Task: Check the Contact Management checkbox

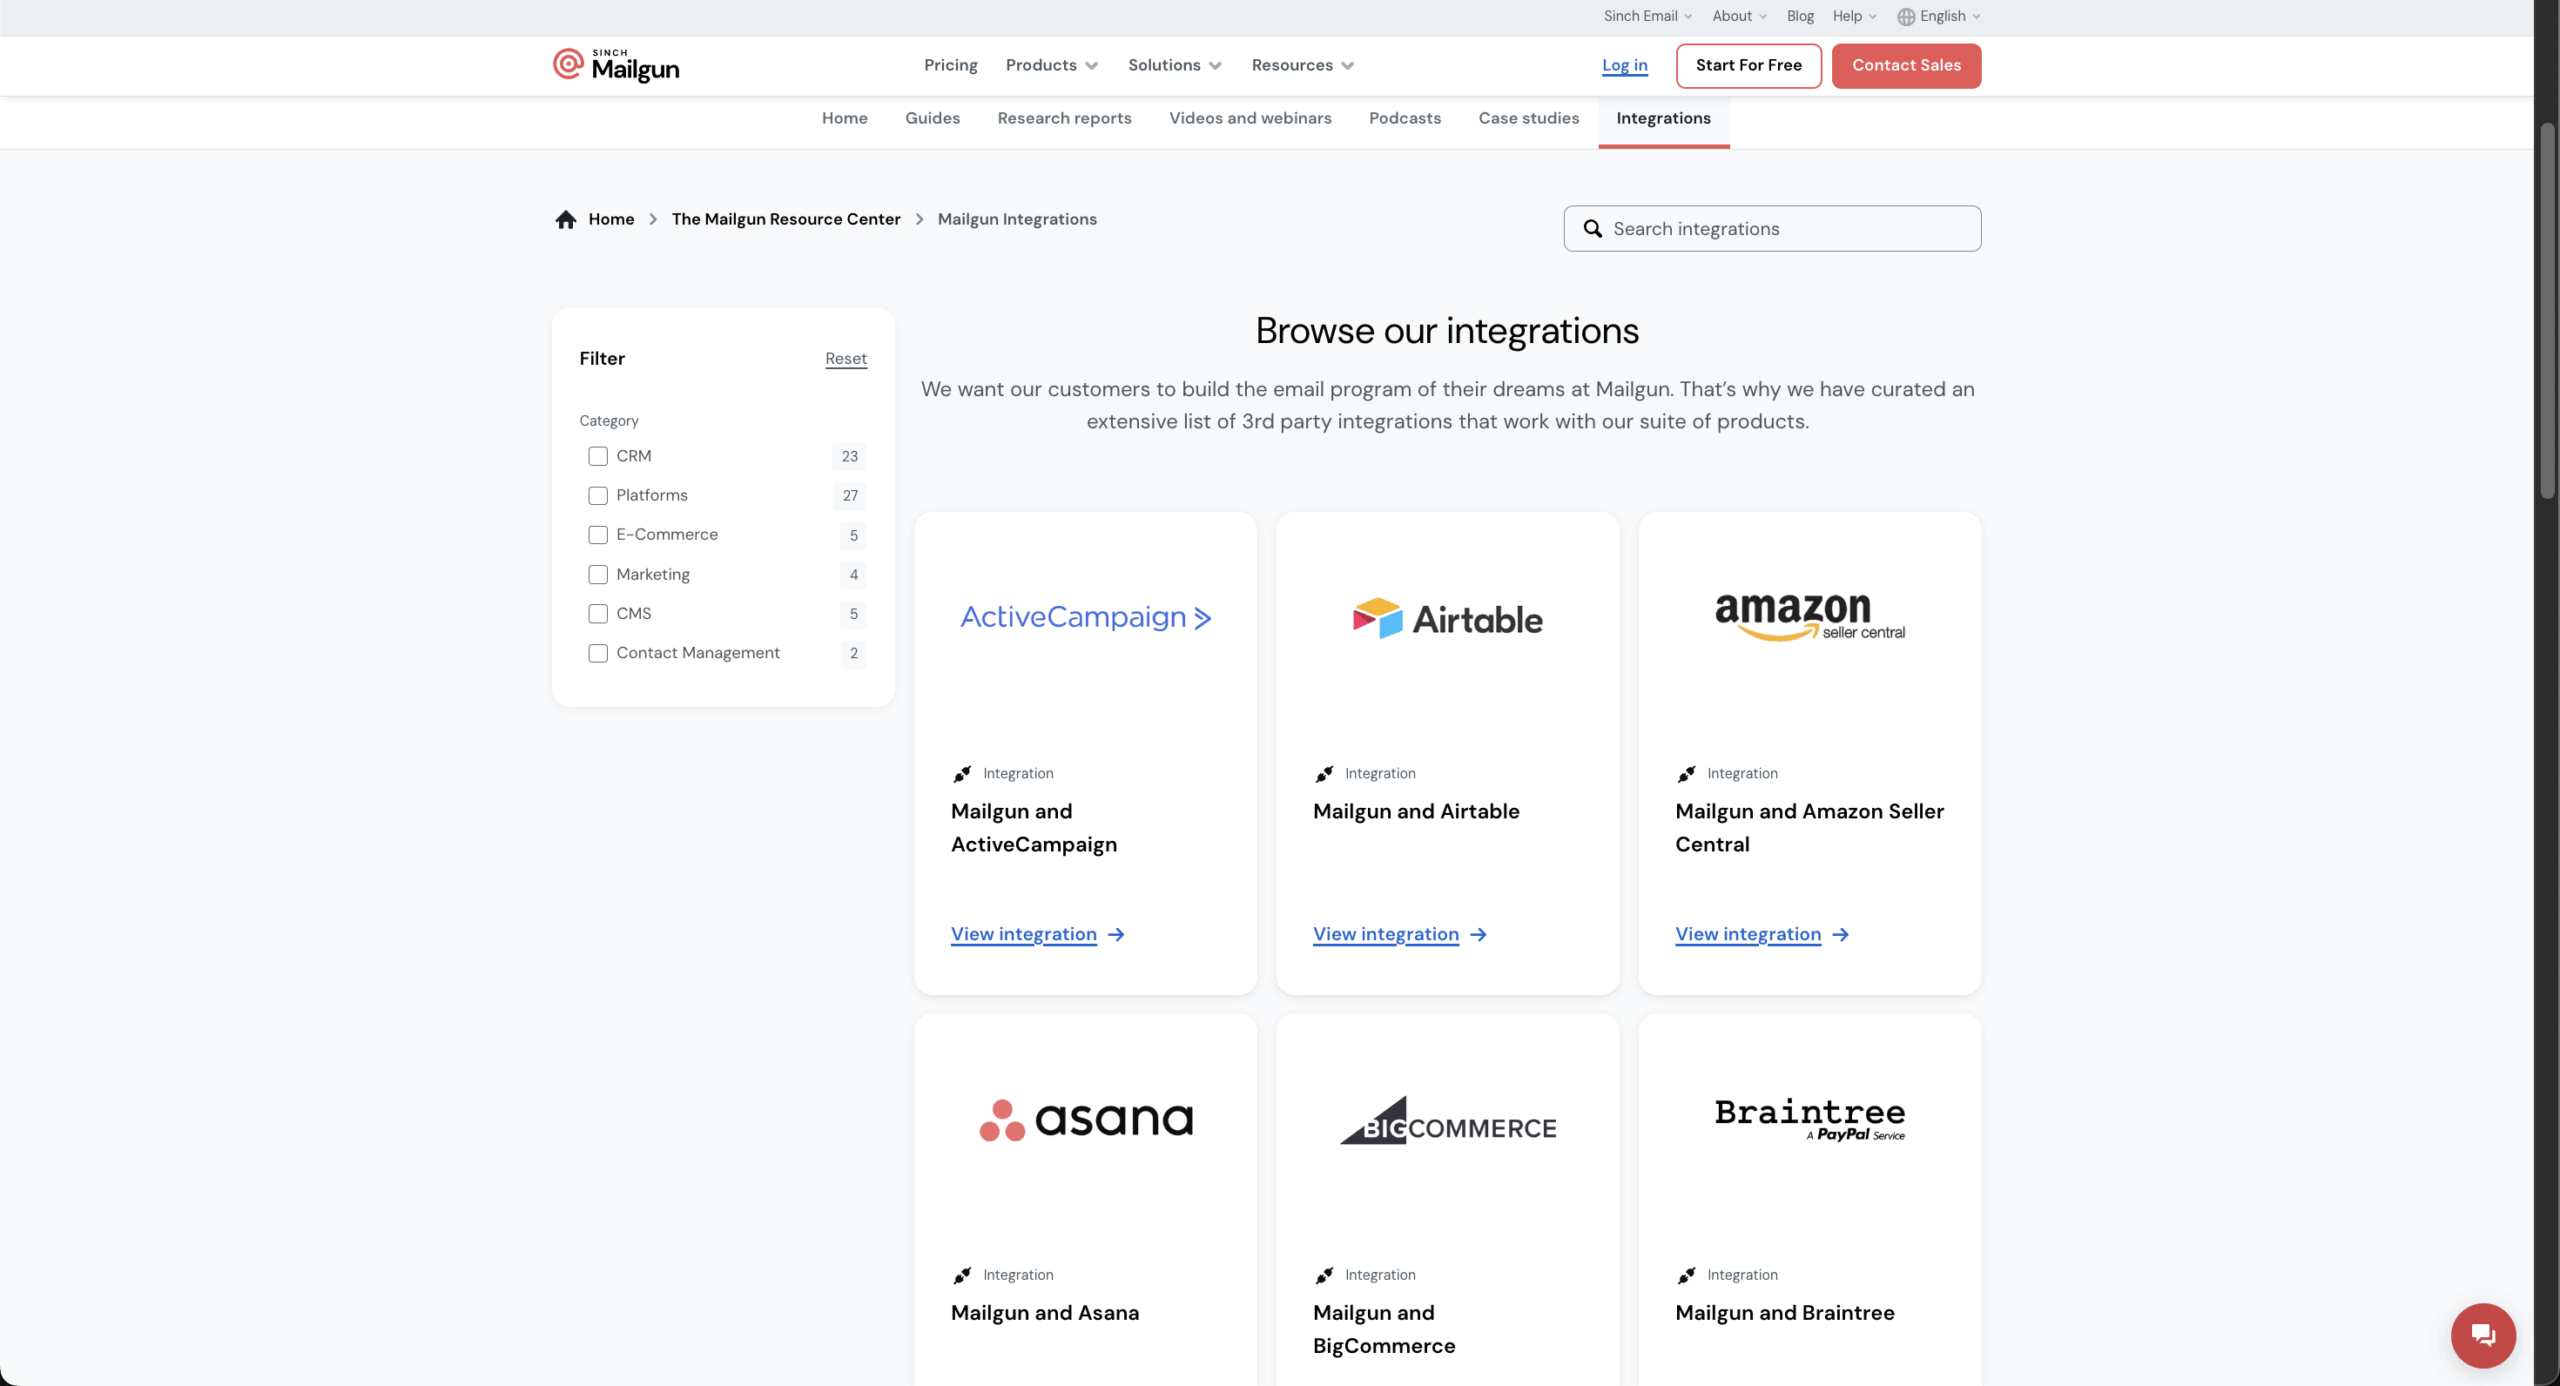Action: pos(598,654)
